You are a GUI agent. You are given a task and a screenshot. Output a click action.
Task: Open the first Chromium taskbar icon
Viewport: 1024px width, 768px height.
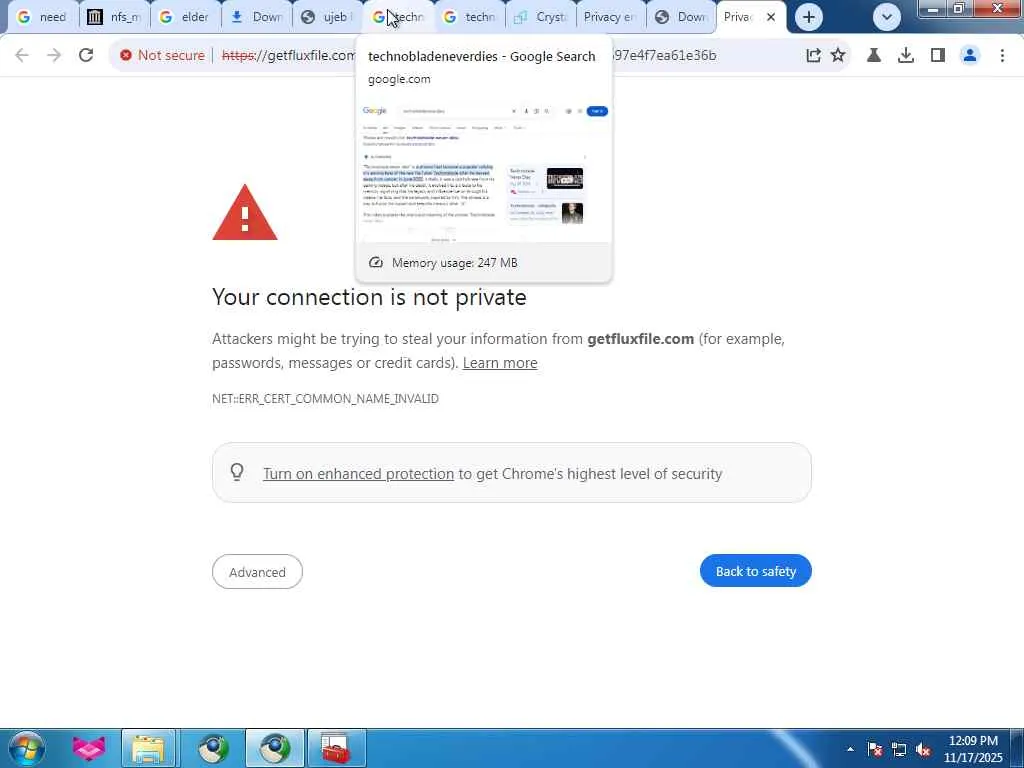[x=213, y=748]
